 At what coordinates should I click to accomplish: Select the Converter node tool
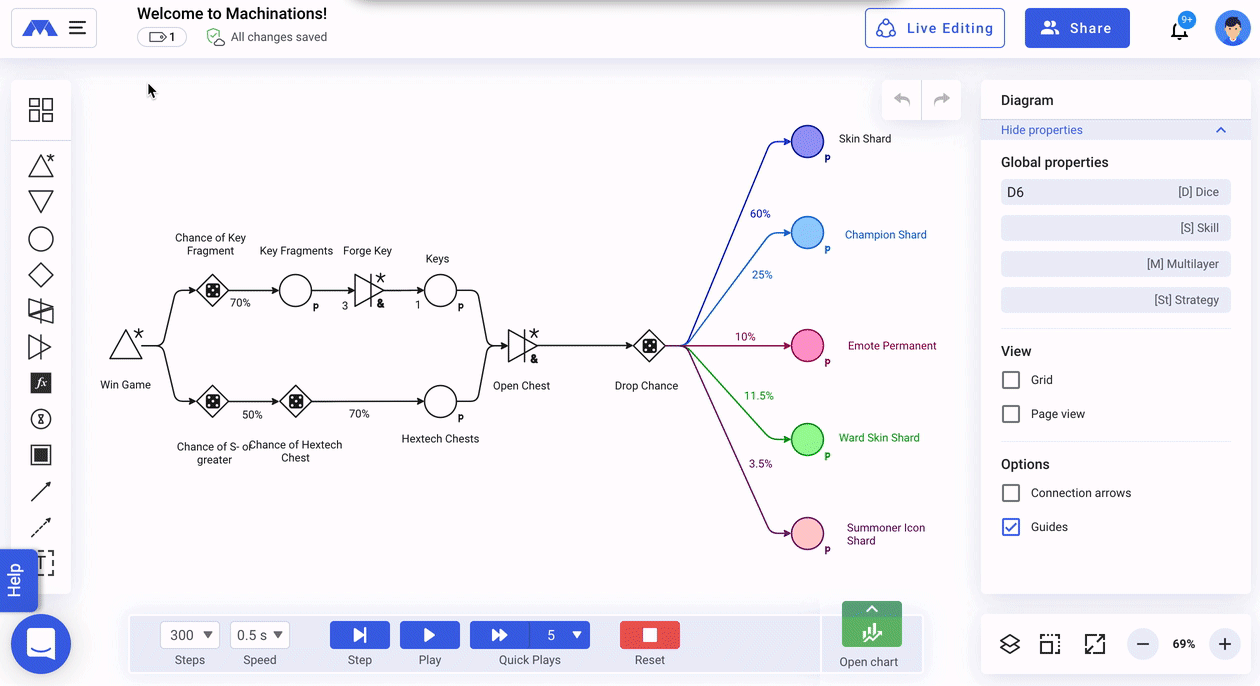click(41, 347)
